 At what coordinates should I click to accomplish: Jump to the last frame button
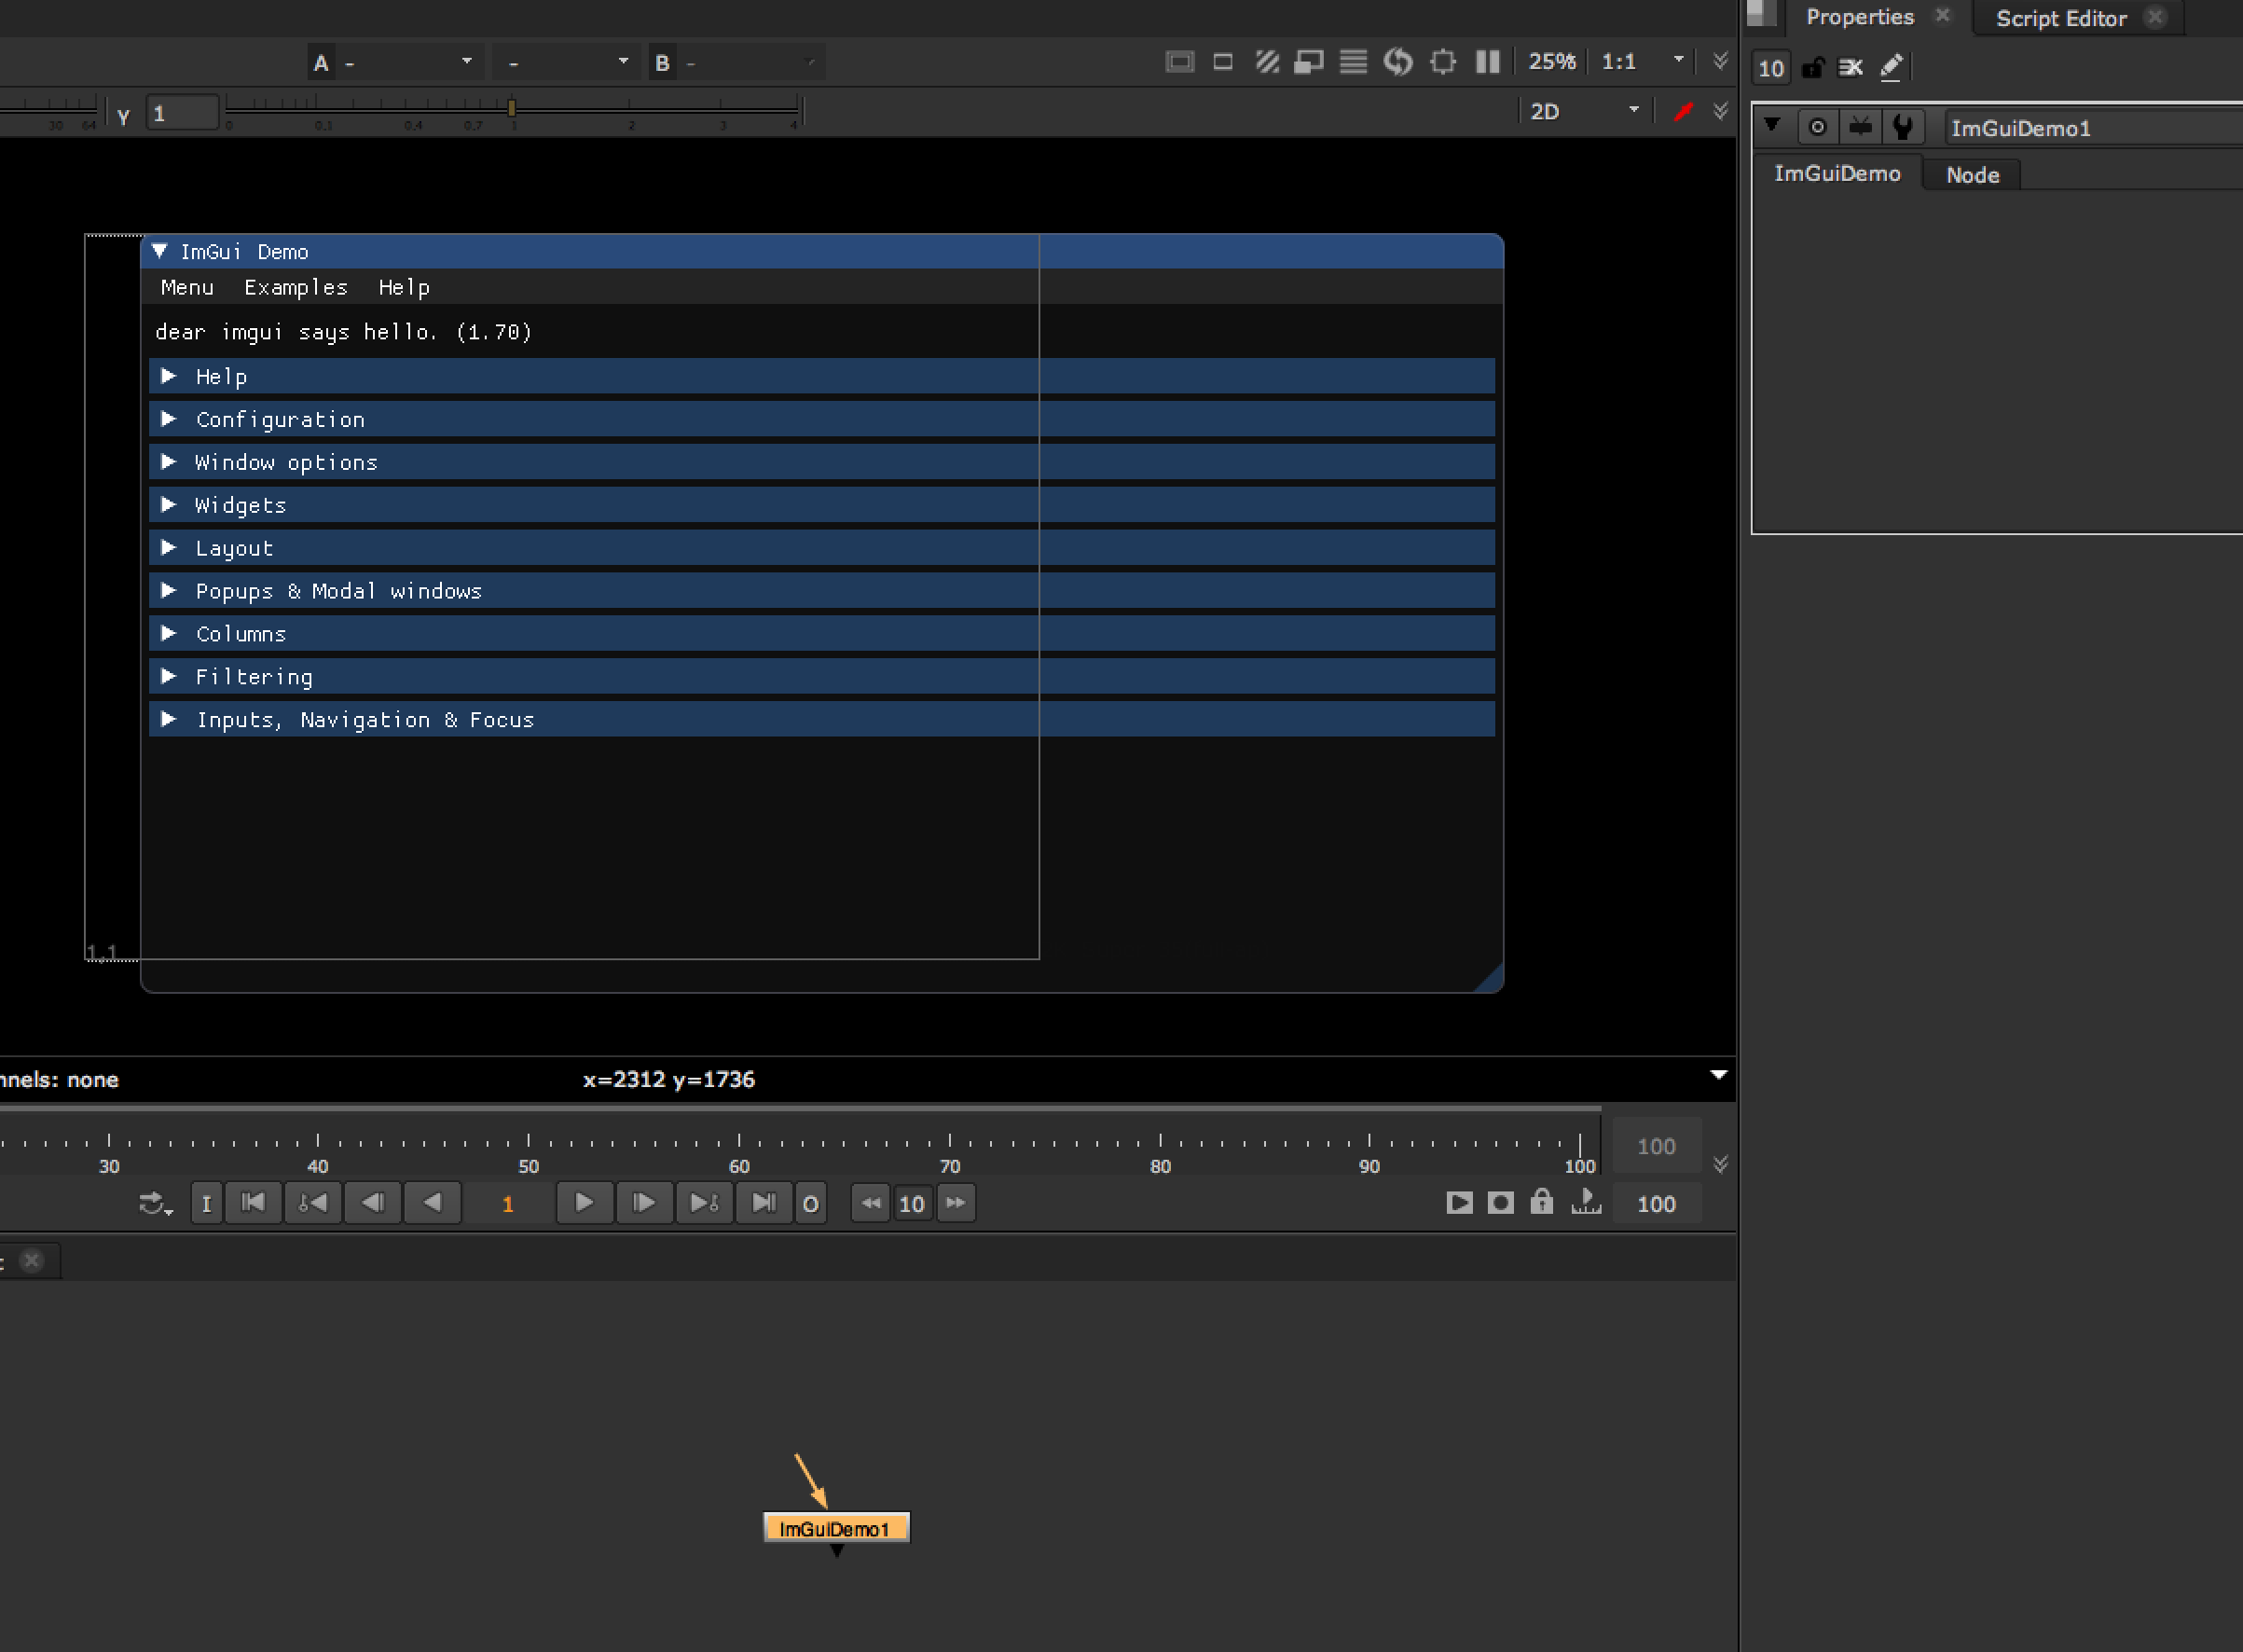tap(764, 1202)
